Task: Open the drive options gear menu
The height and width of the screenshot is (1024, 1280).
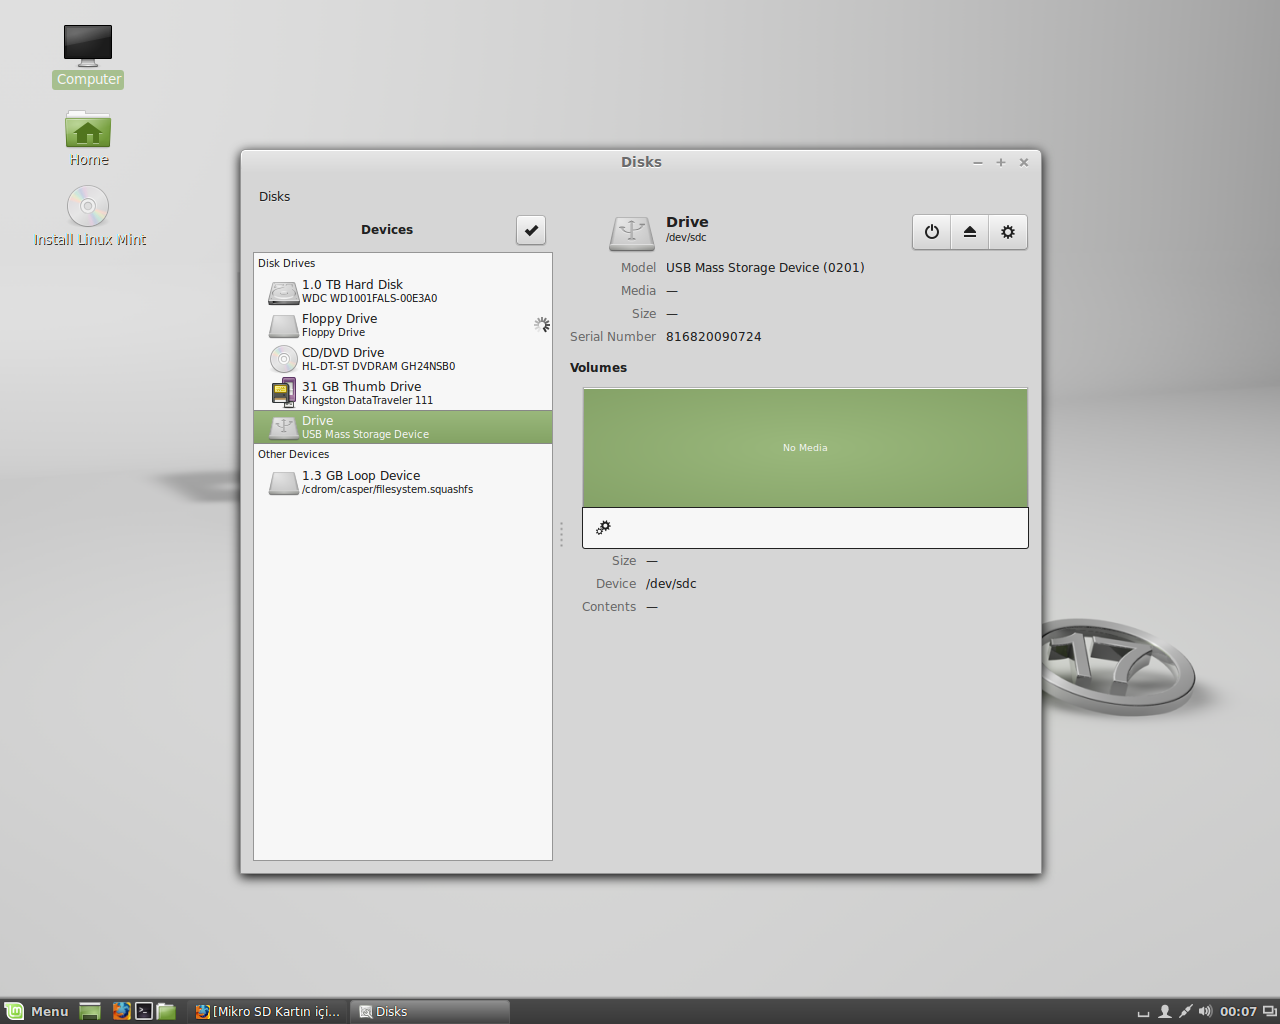Action: 1008,232
